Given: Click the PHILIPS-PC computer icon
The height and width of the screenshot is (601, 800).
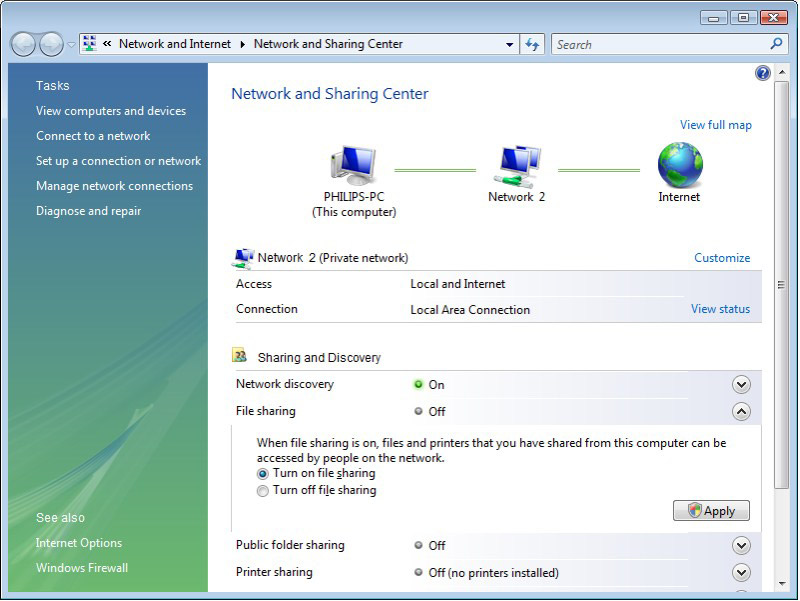Looking at the screenshot, I should (354, 165).
